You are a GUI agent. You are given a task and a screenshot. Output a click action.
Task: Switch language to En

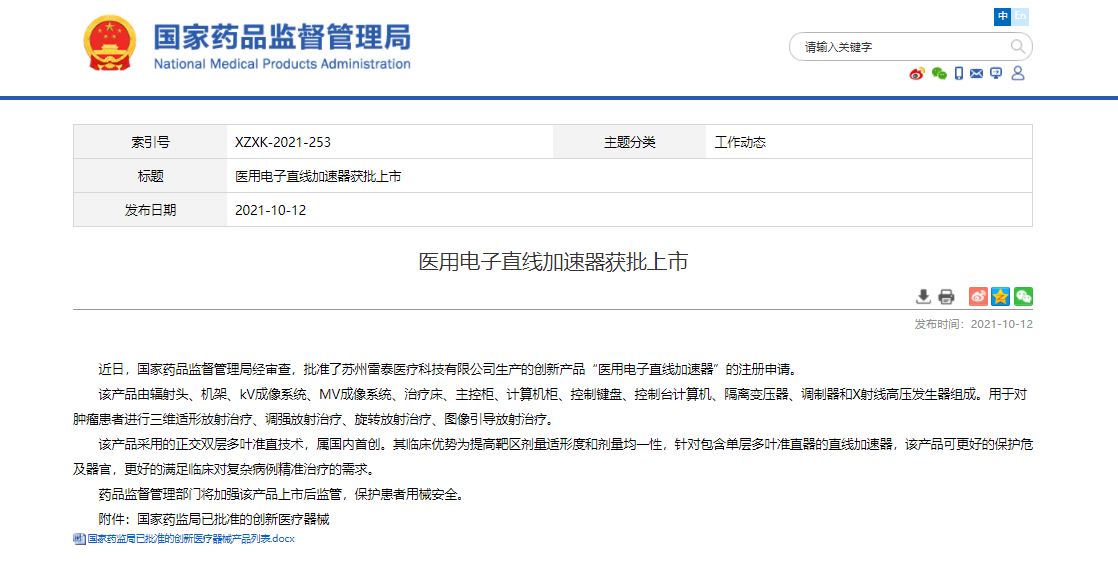[1021, 17]
